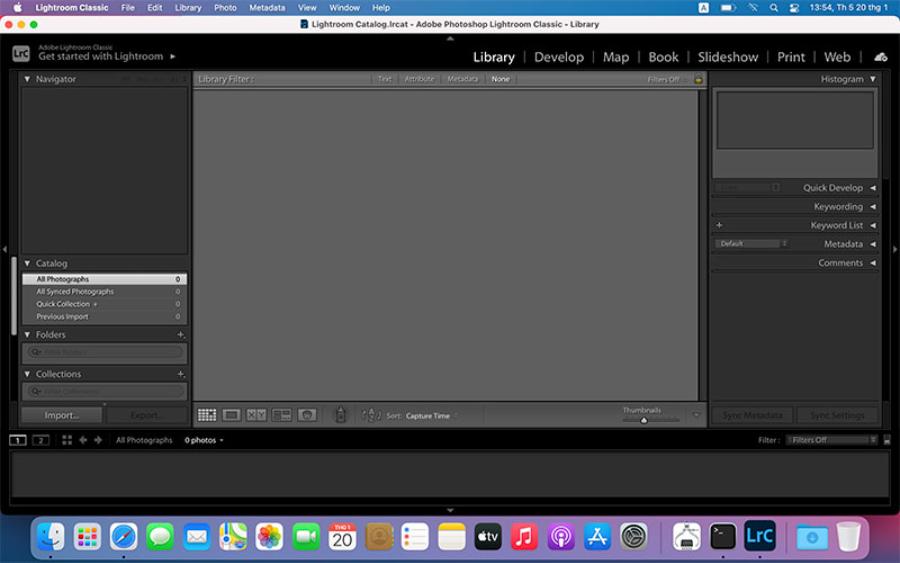This screenshot has height=563, width=900.
Task: Open Metadata Default preset dropdown
Action: pos(751,244)
